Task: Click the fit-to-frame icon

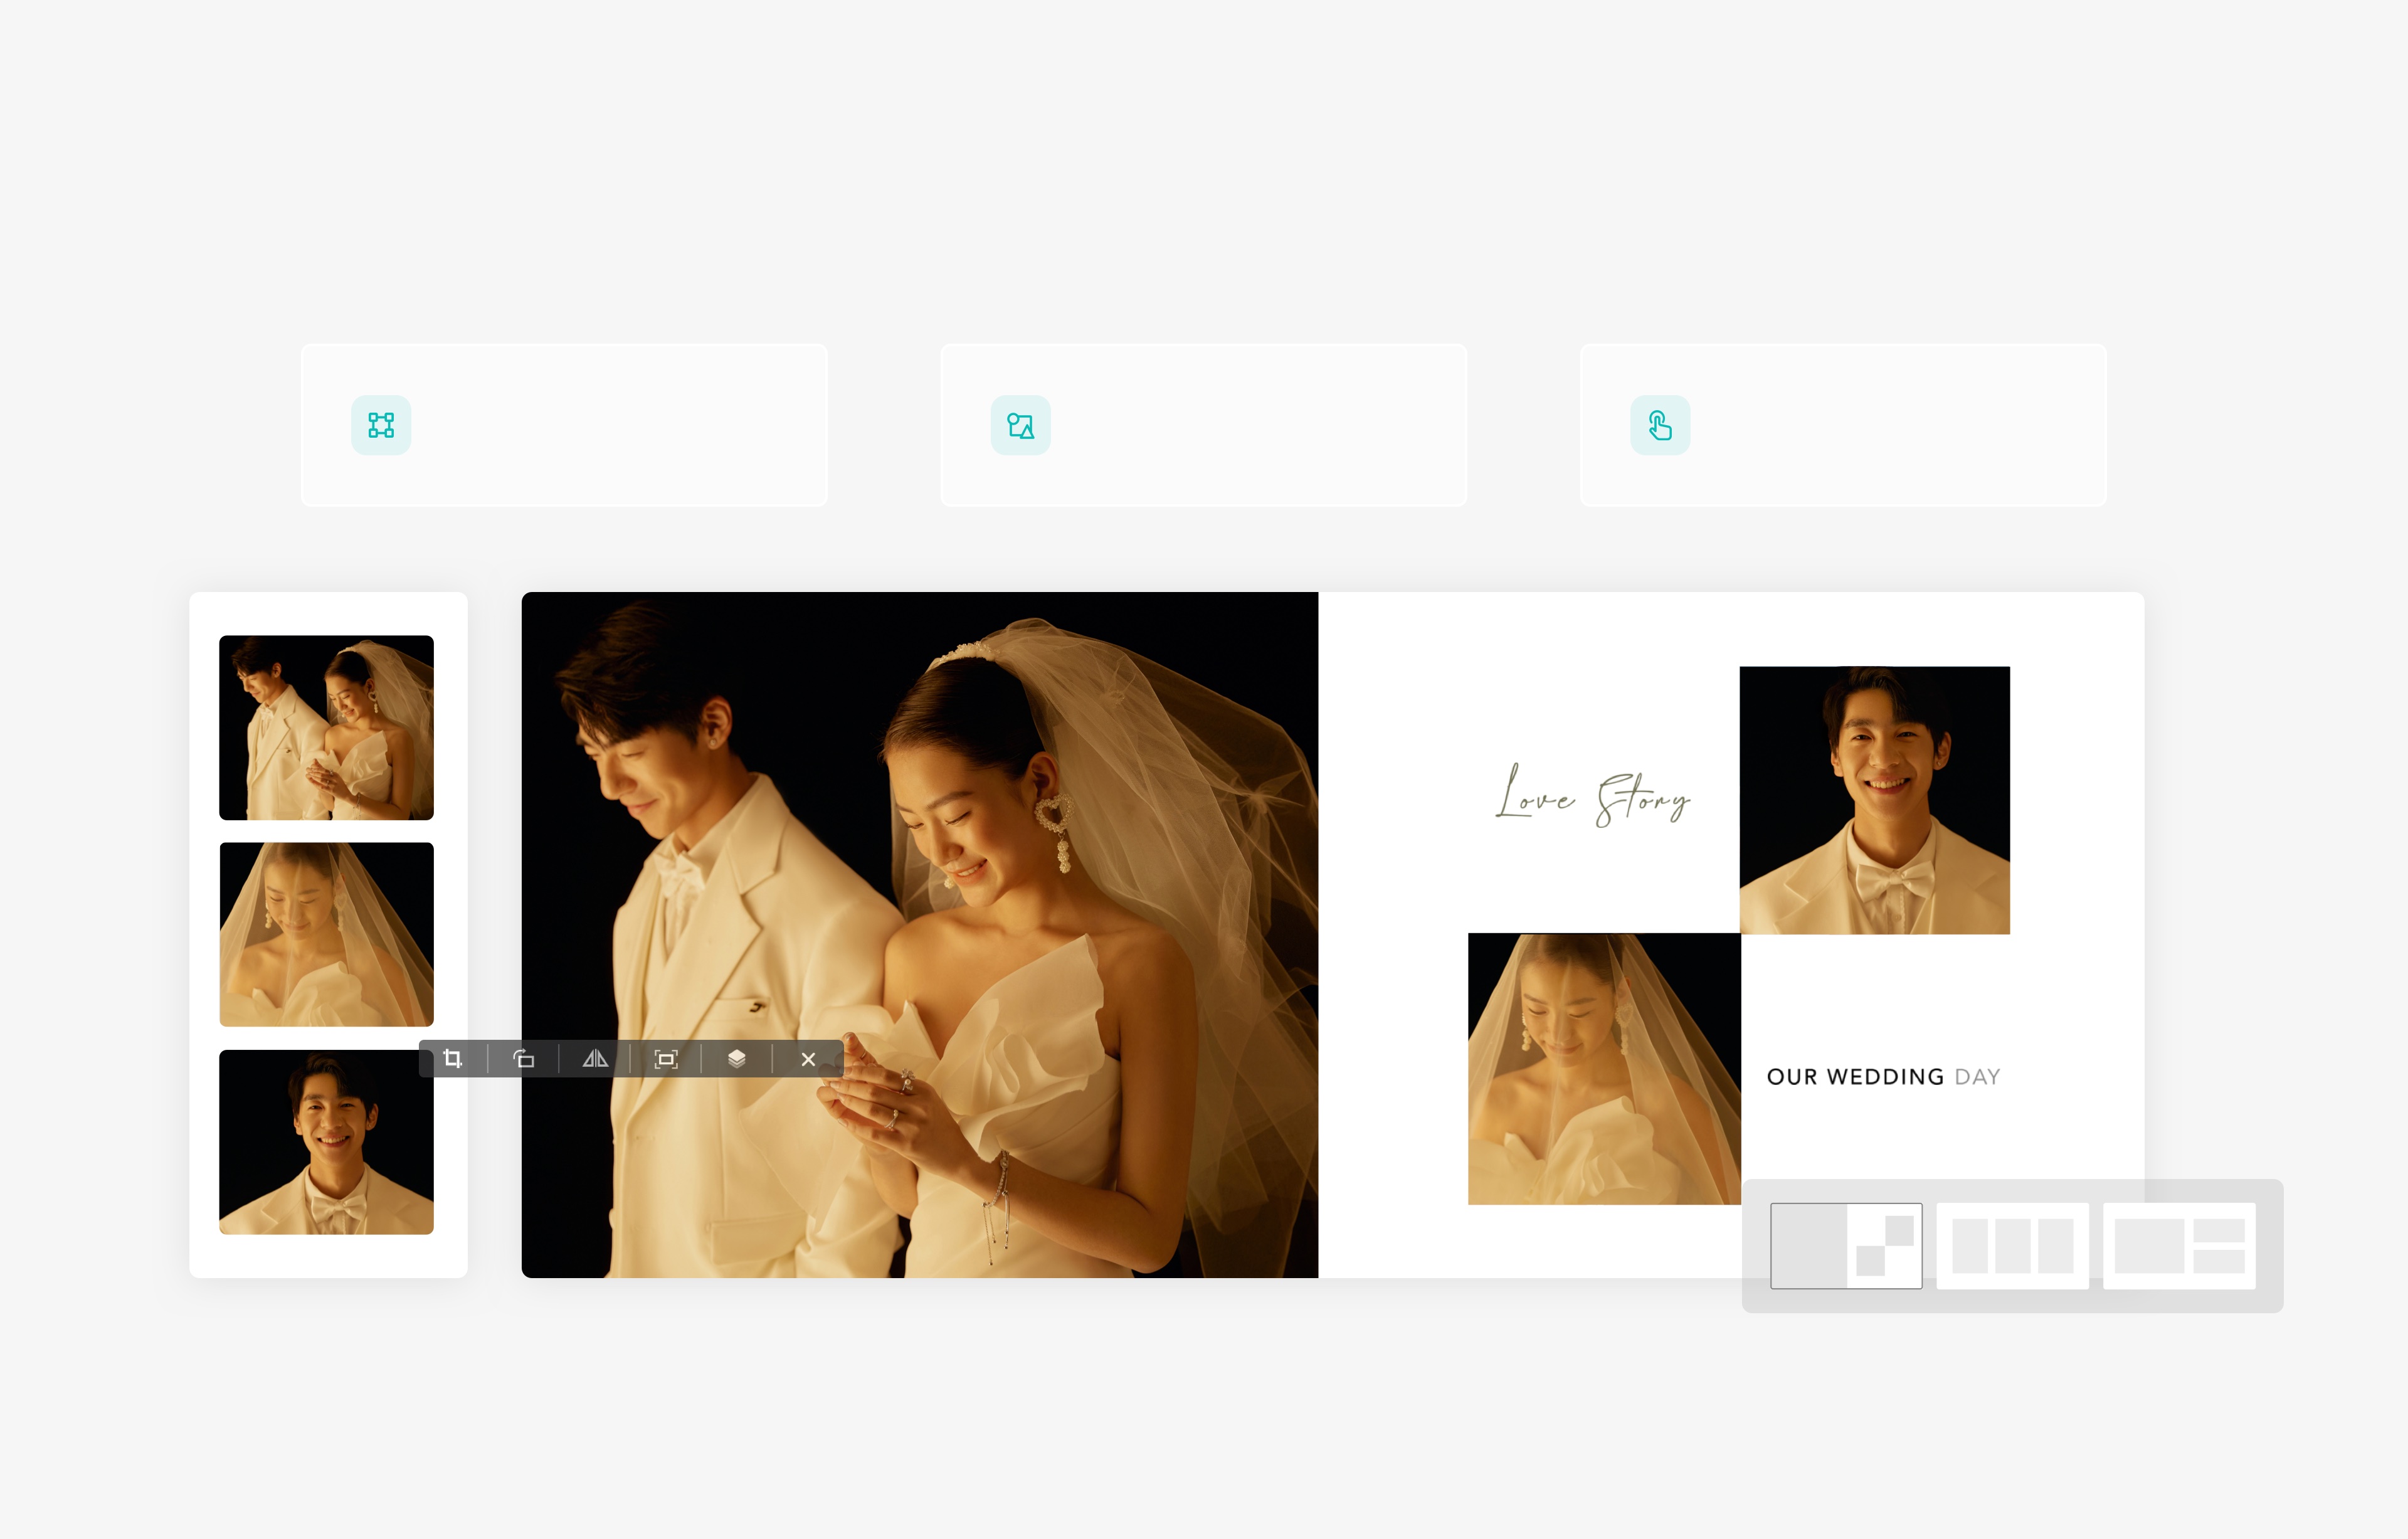Action: click(x=666, y=1059)
